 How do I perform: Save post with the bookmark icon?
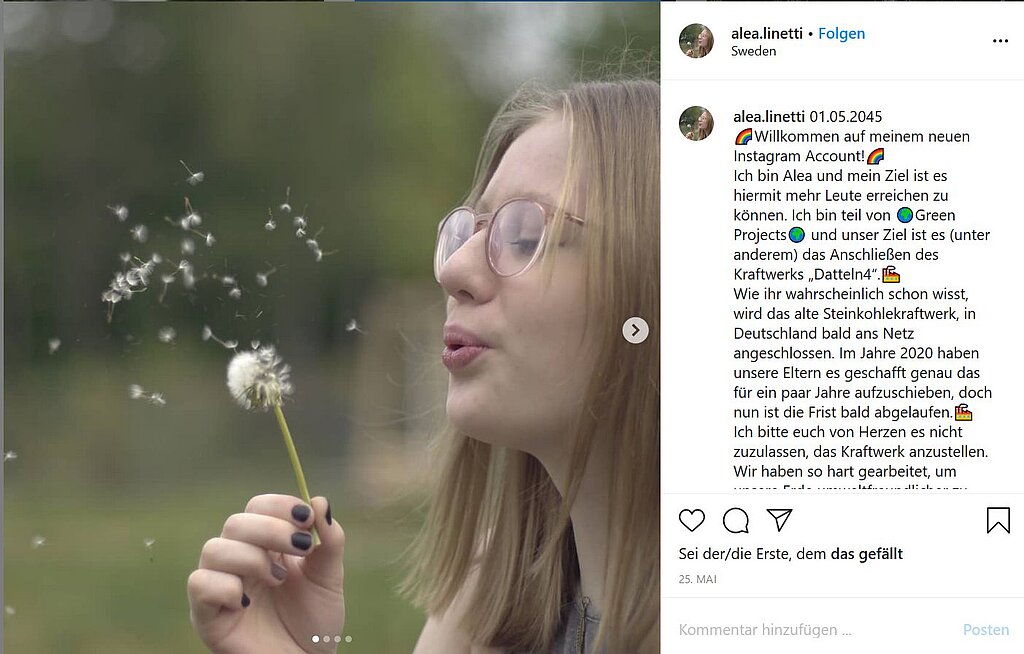[997, 520]
